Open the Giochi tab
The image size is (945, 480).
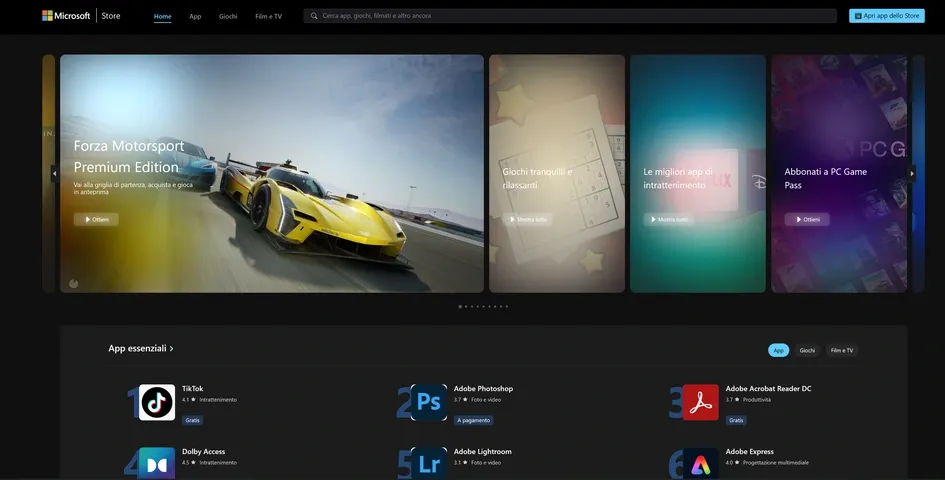tap(228, 16)
